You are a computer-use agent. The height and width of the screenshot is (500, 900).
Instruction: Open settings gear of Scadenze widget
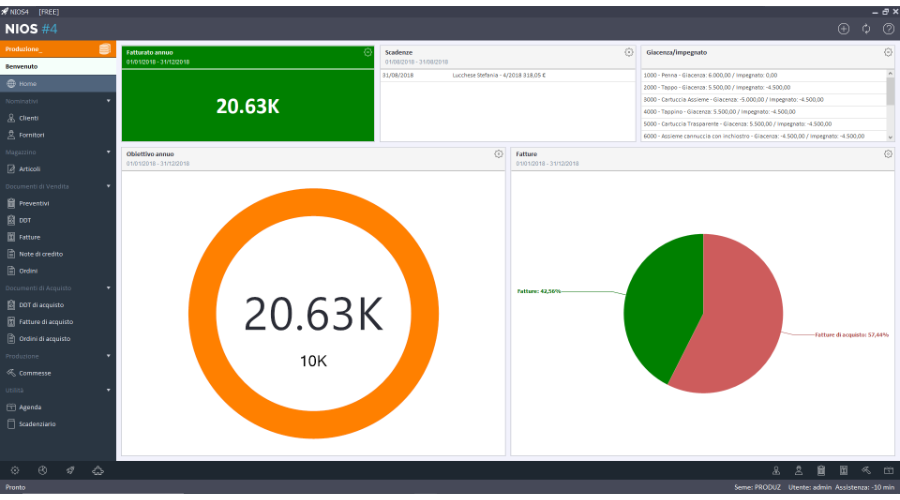coord(629,52)
